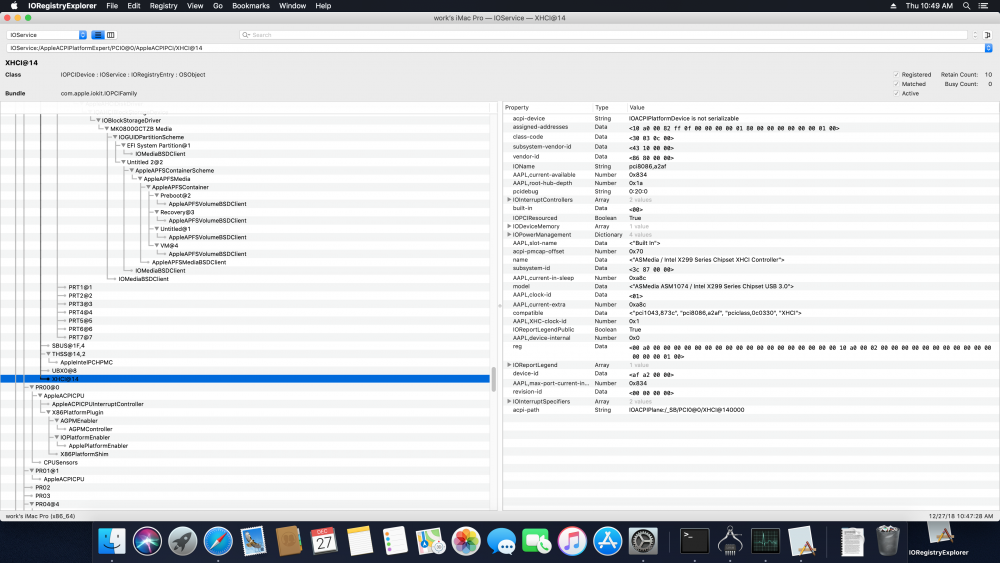Open Mail stamp icon in dock
This screenshot has height=563, width=1000.
click(x=253, y=542)
